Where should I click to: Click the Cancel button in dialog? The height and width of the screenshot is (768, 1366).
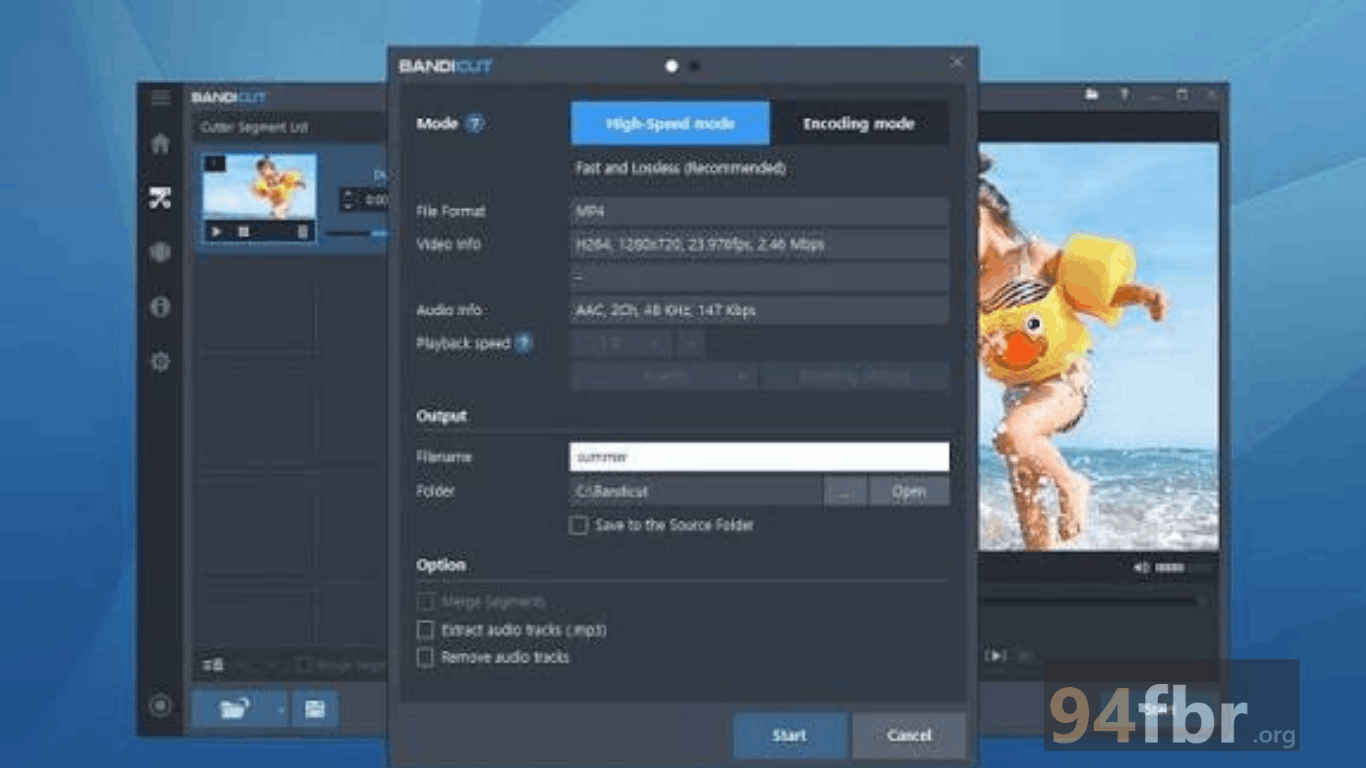point(909,735)
